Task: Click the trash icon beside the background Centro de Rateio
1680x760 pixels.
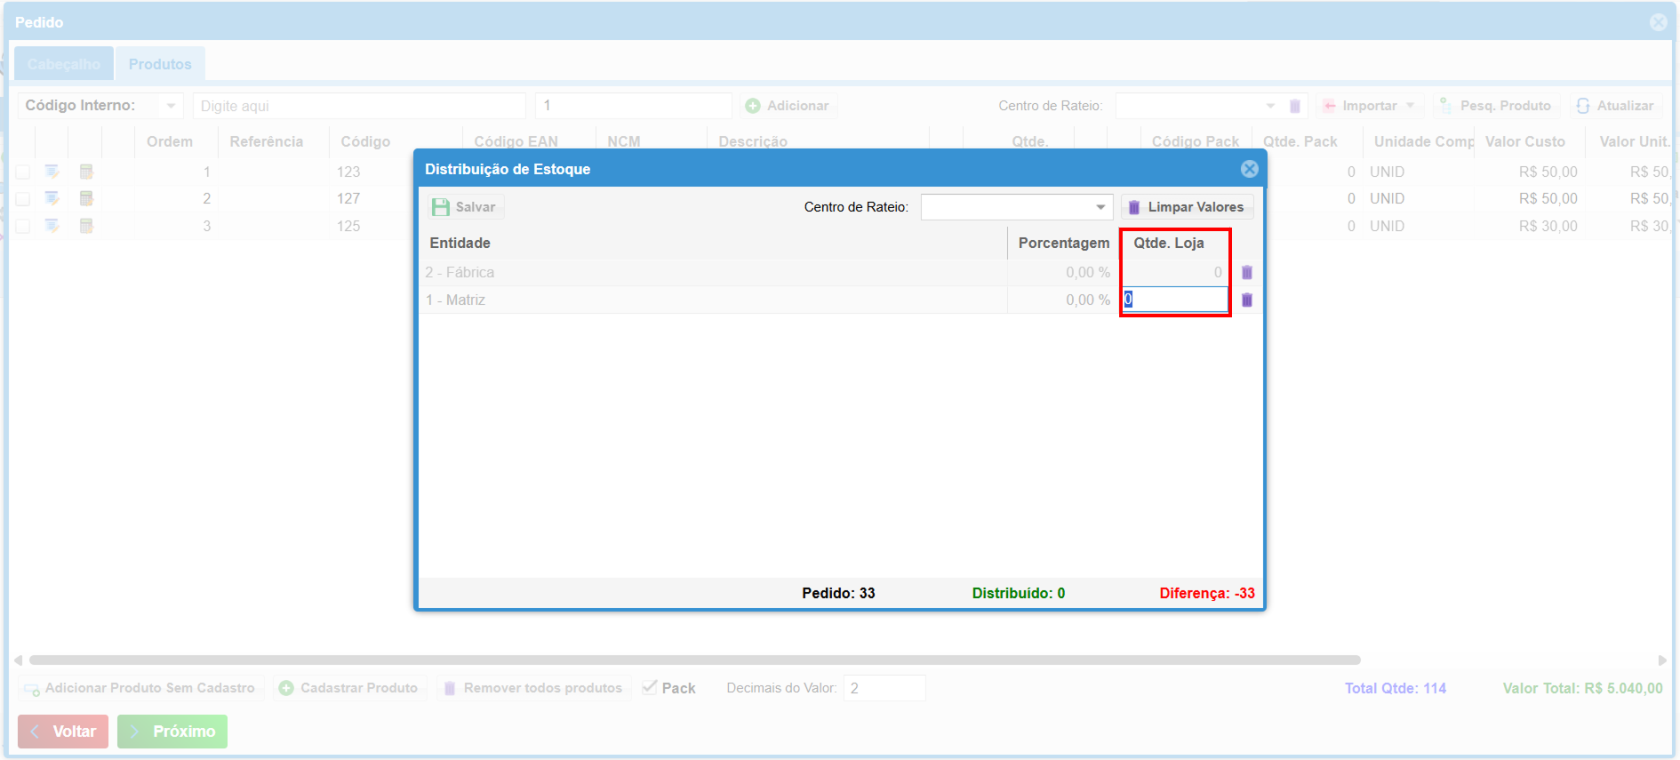Action: click(x=1295, y=106)
